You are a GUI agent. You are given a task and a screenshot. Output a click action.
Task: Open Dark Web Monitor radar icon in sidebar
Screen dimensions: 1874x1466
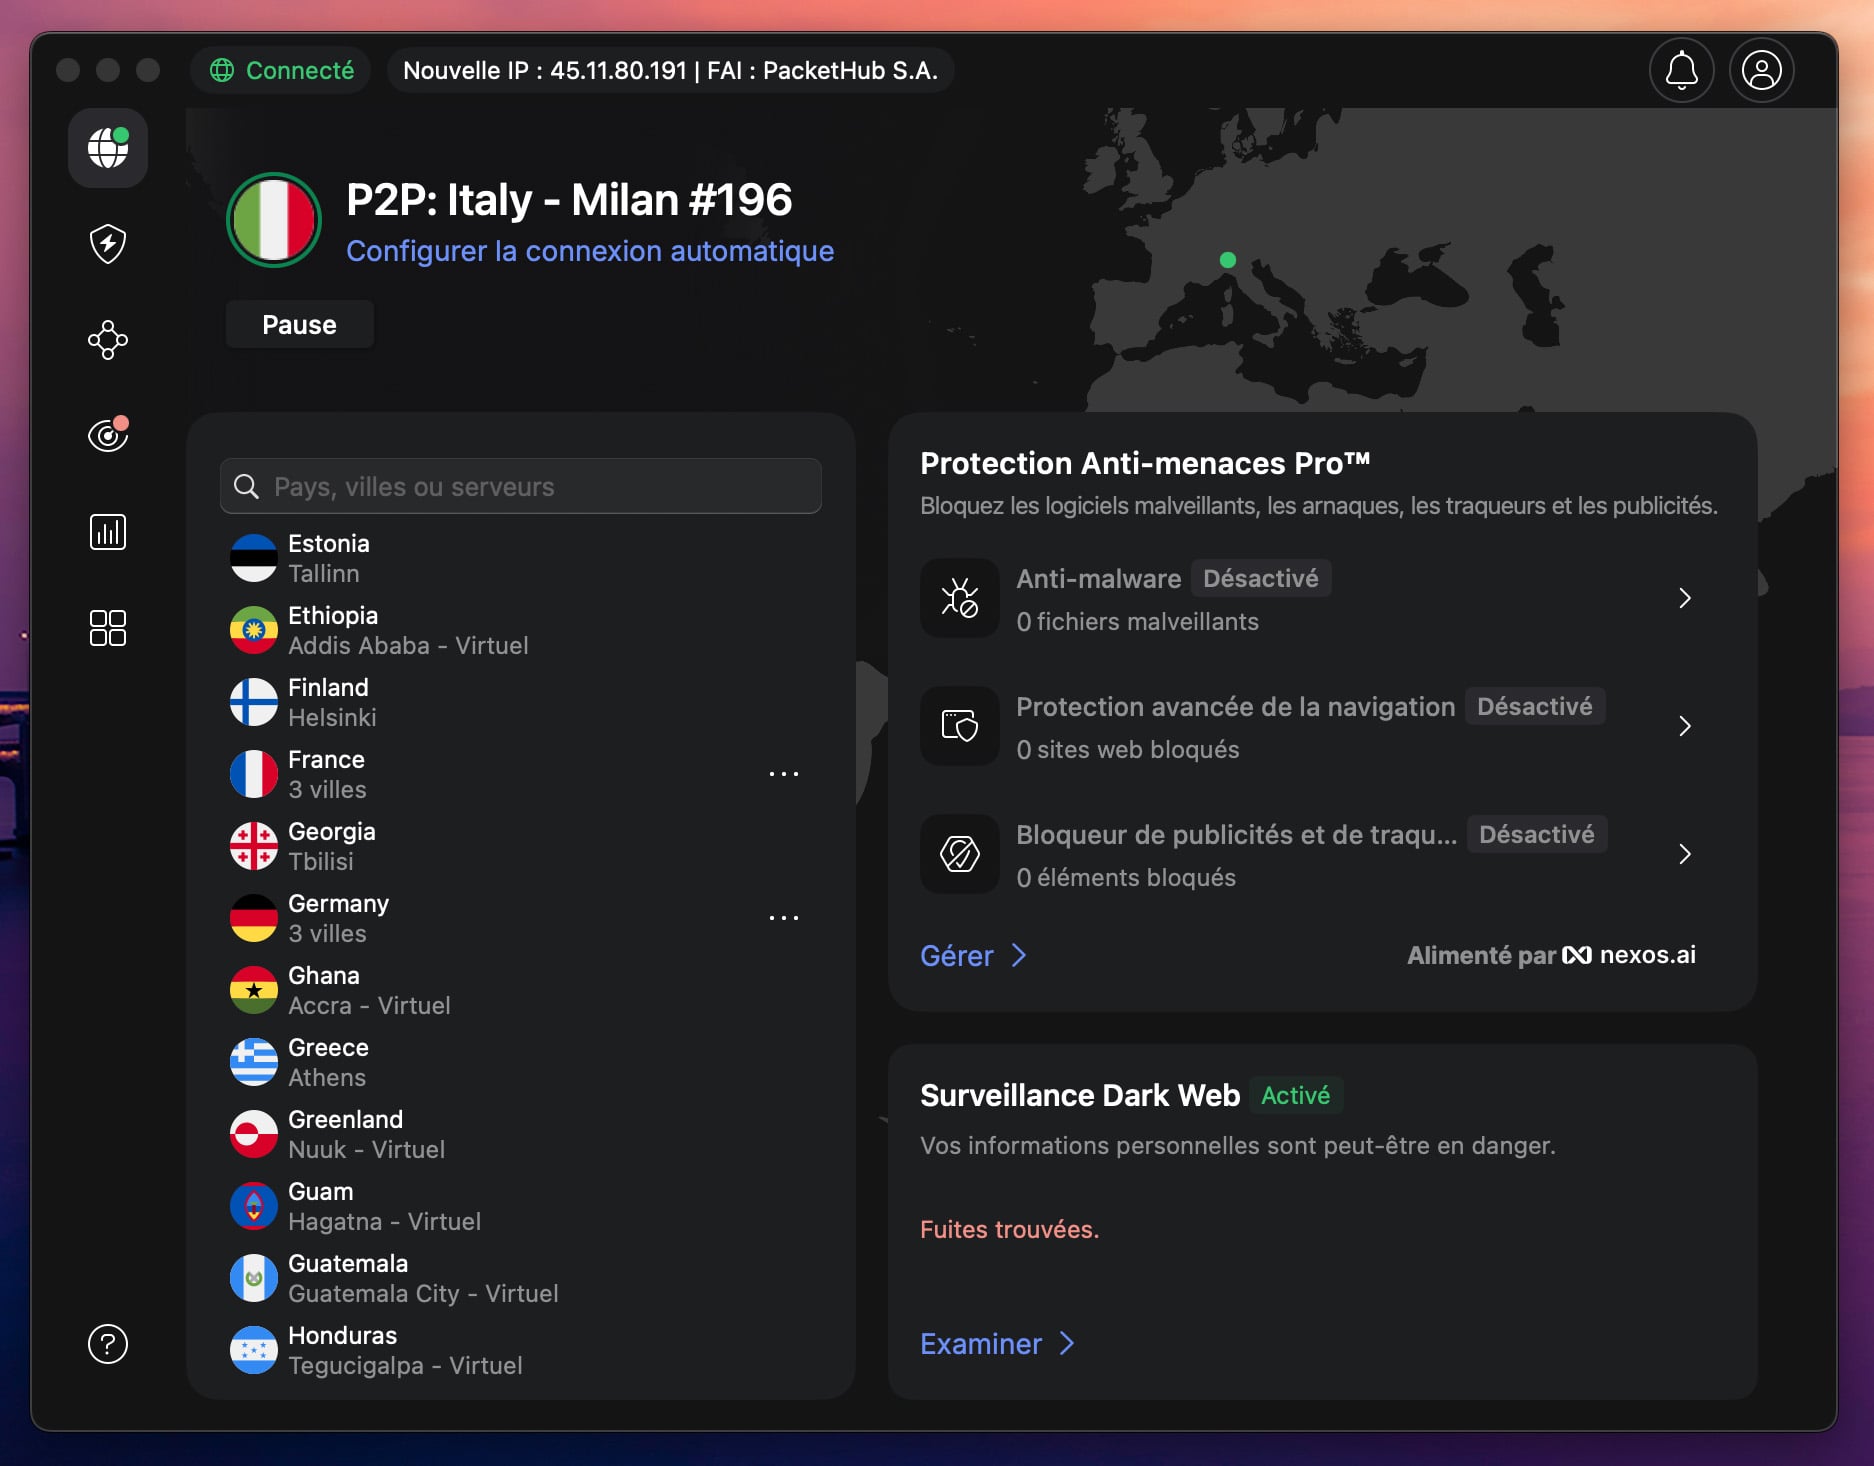point(108,435)
